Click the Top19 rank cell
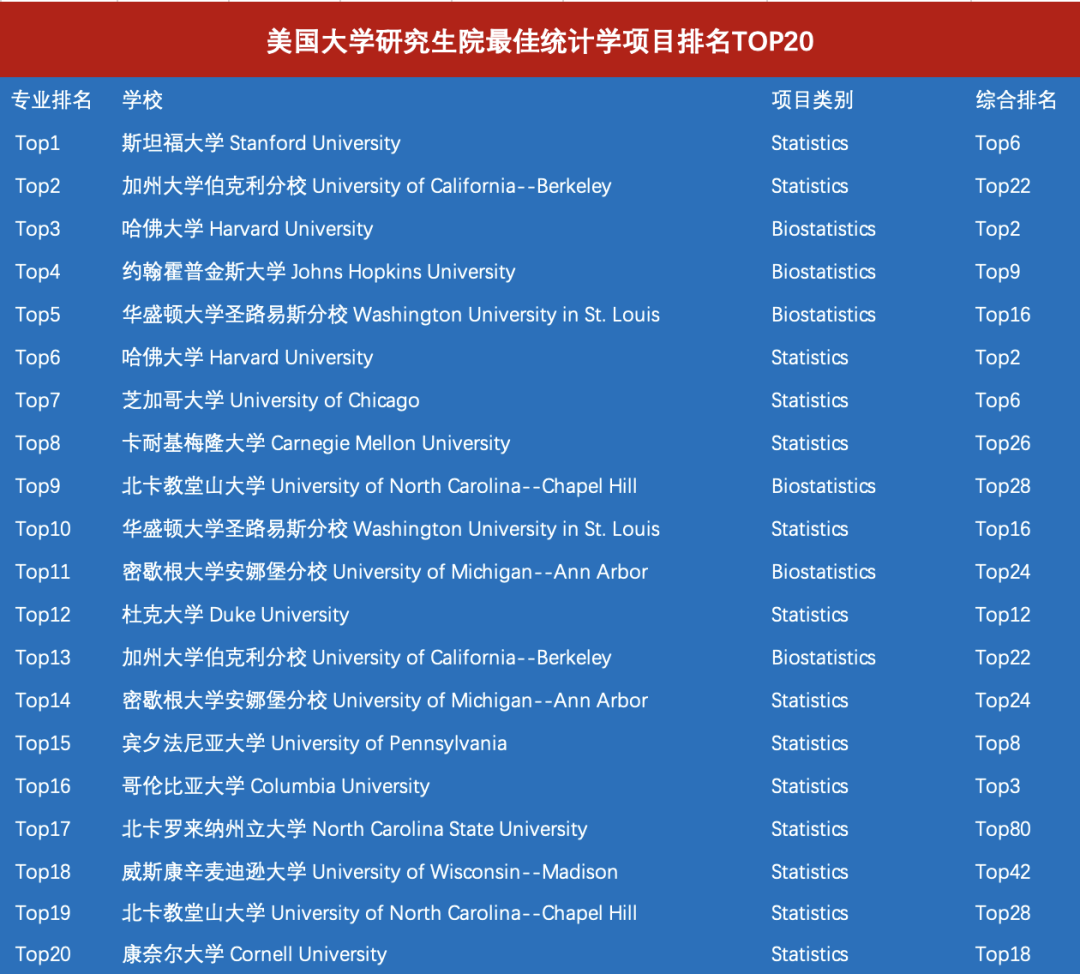 43,913
